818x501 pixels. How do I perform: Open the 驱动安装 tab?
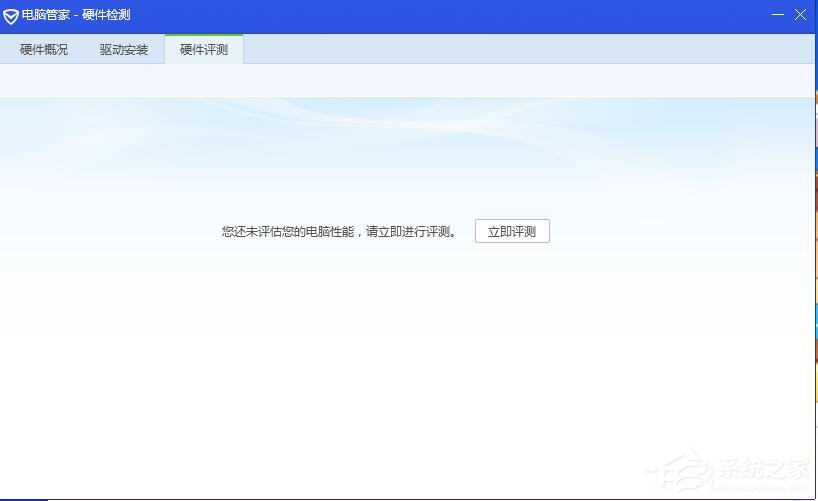124,49
